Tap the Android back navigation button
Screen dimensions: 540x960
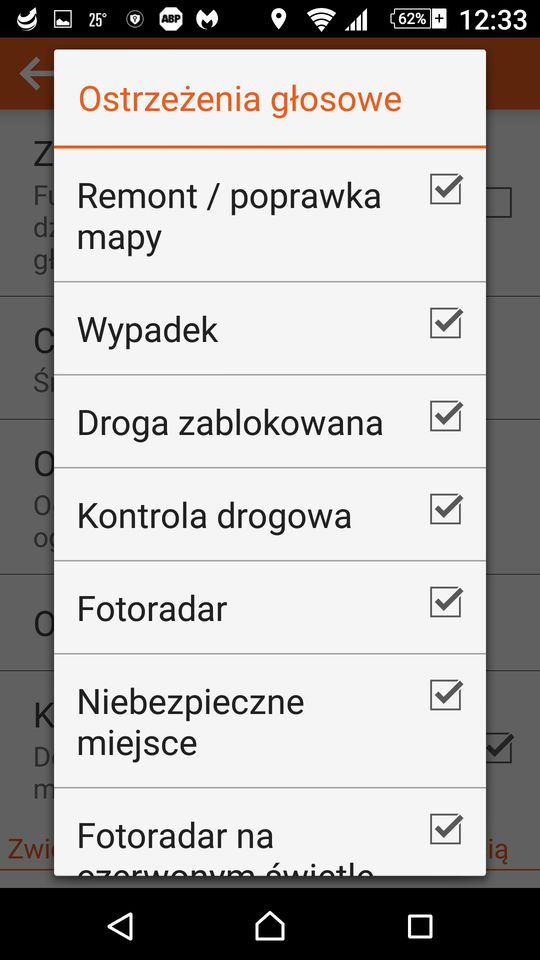121,925
